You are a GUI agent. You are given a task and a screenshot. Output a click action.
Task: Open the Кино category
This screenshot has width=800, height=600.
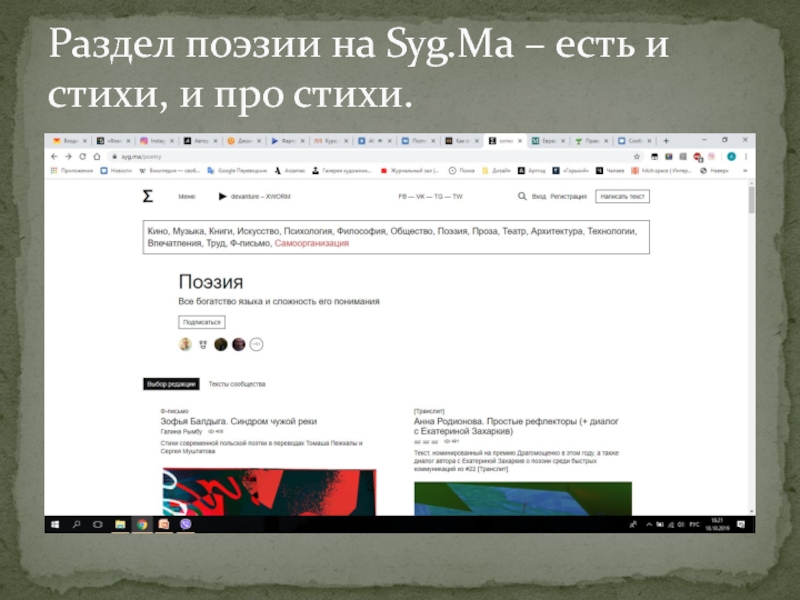click(158, 231)
